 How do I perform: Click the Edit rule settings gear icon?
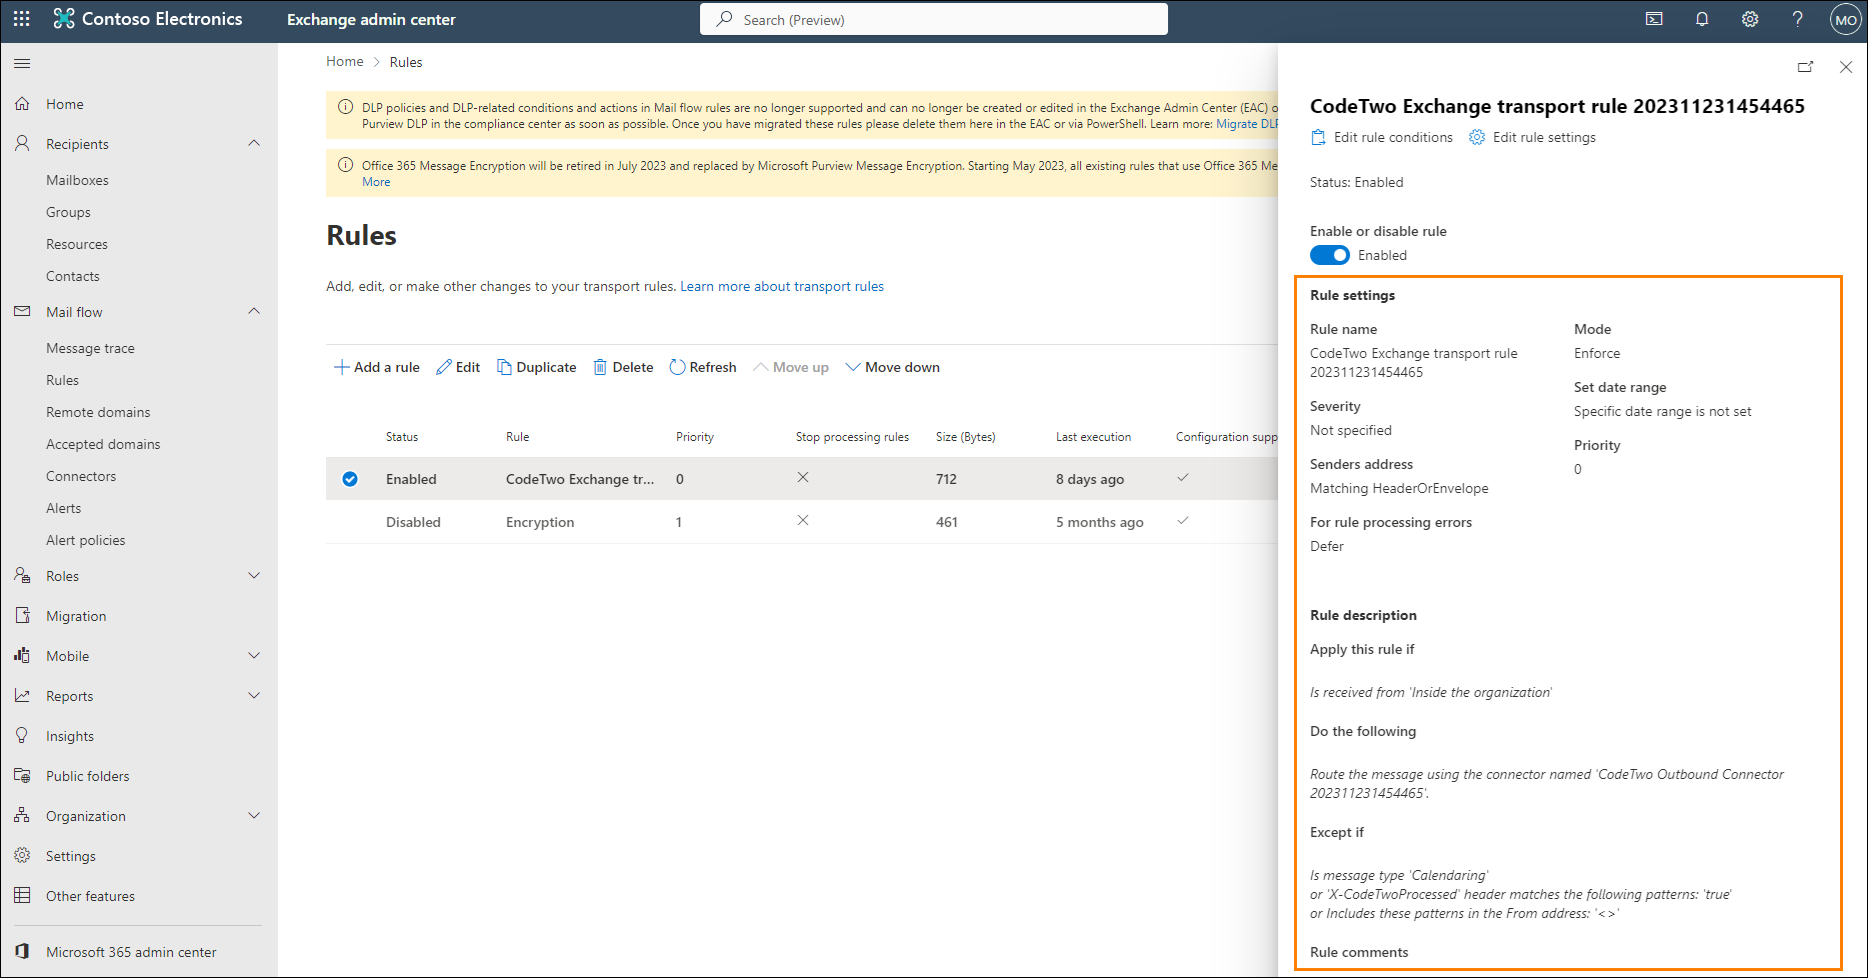pyautogui.click(x=1477, y=137)
